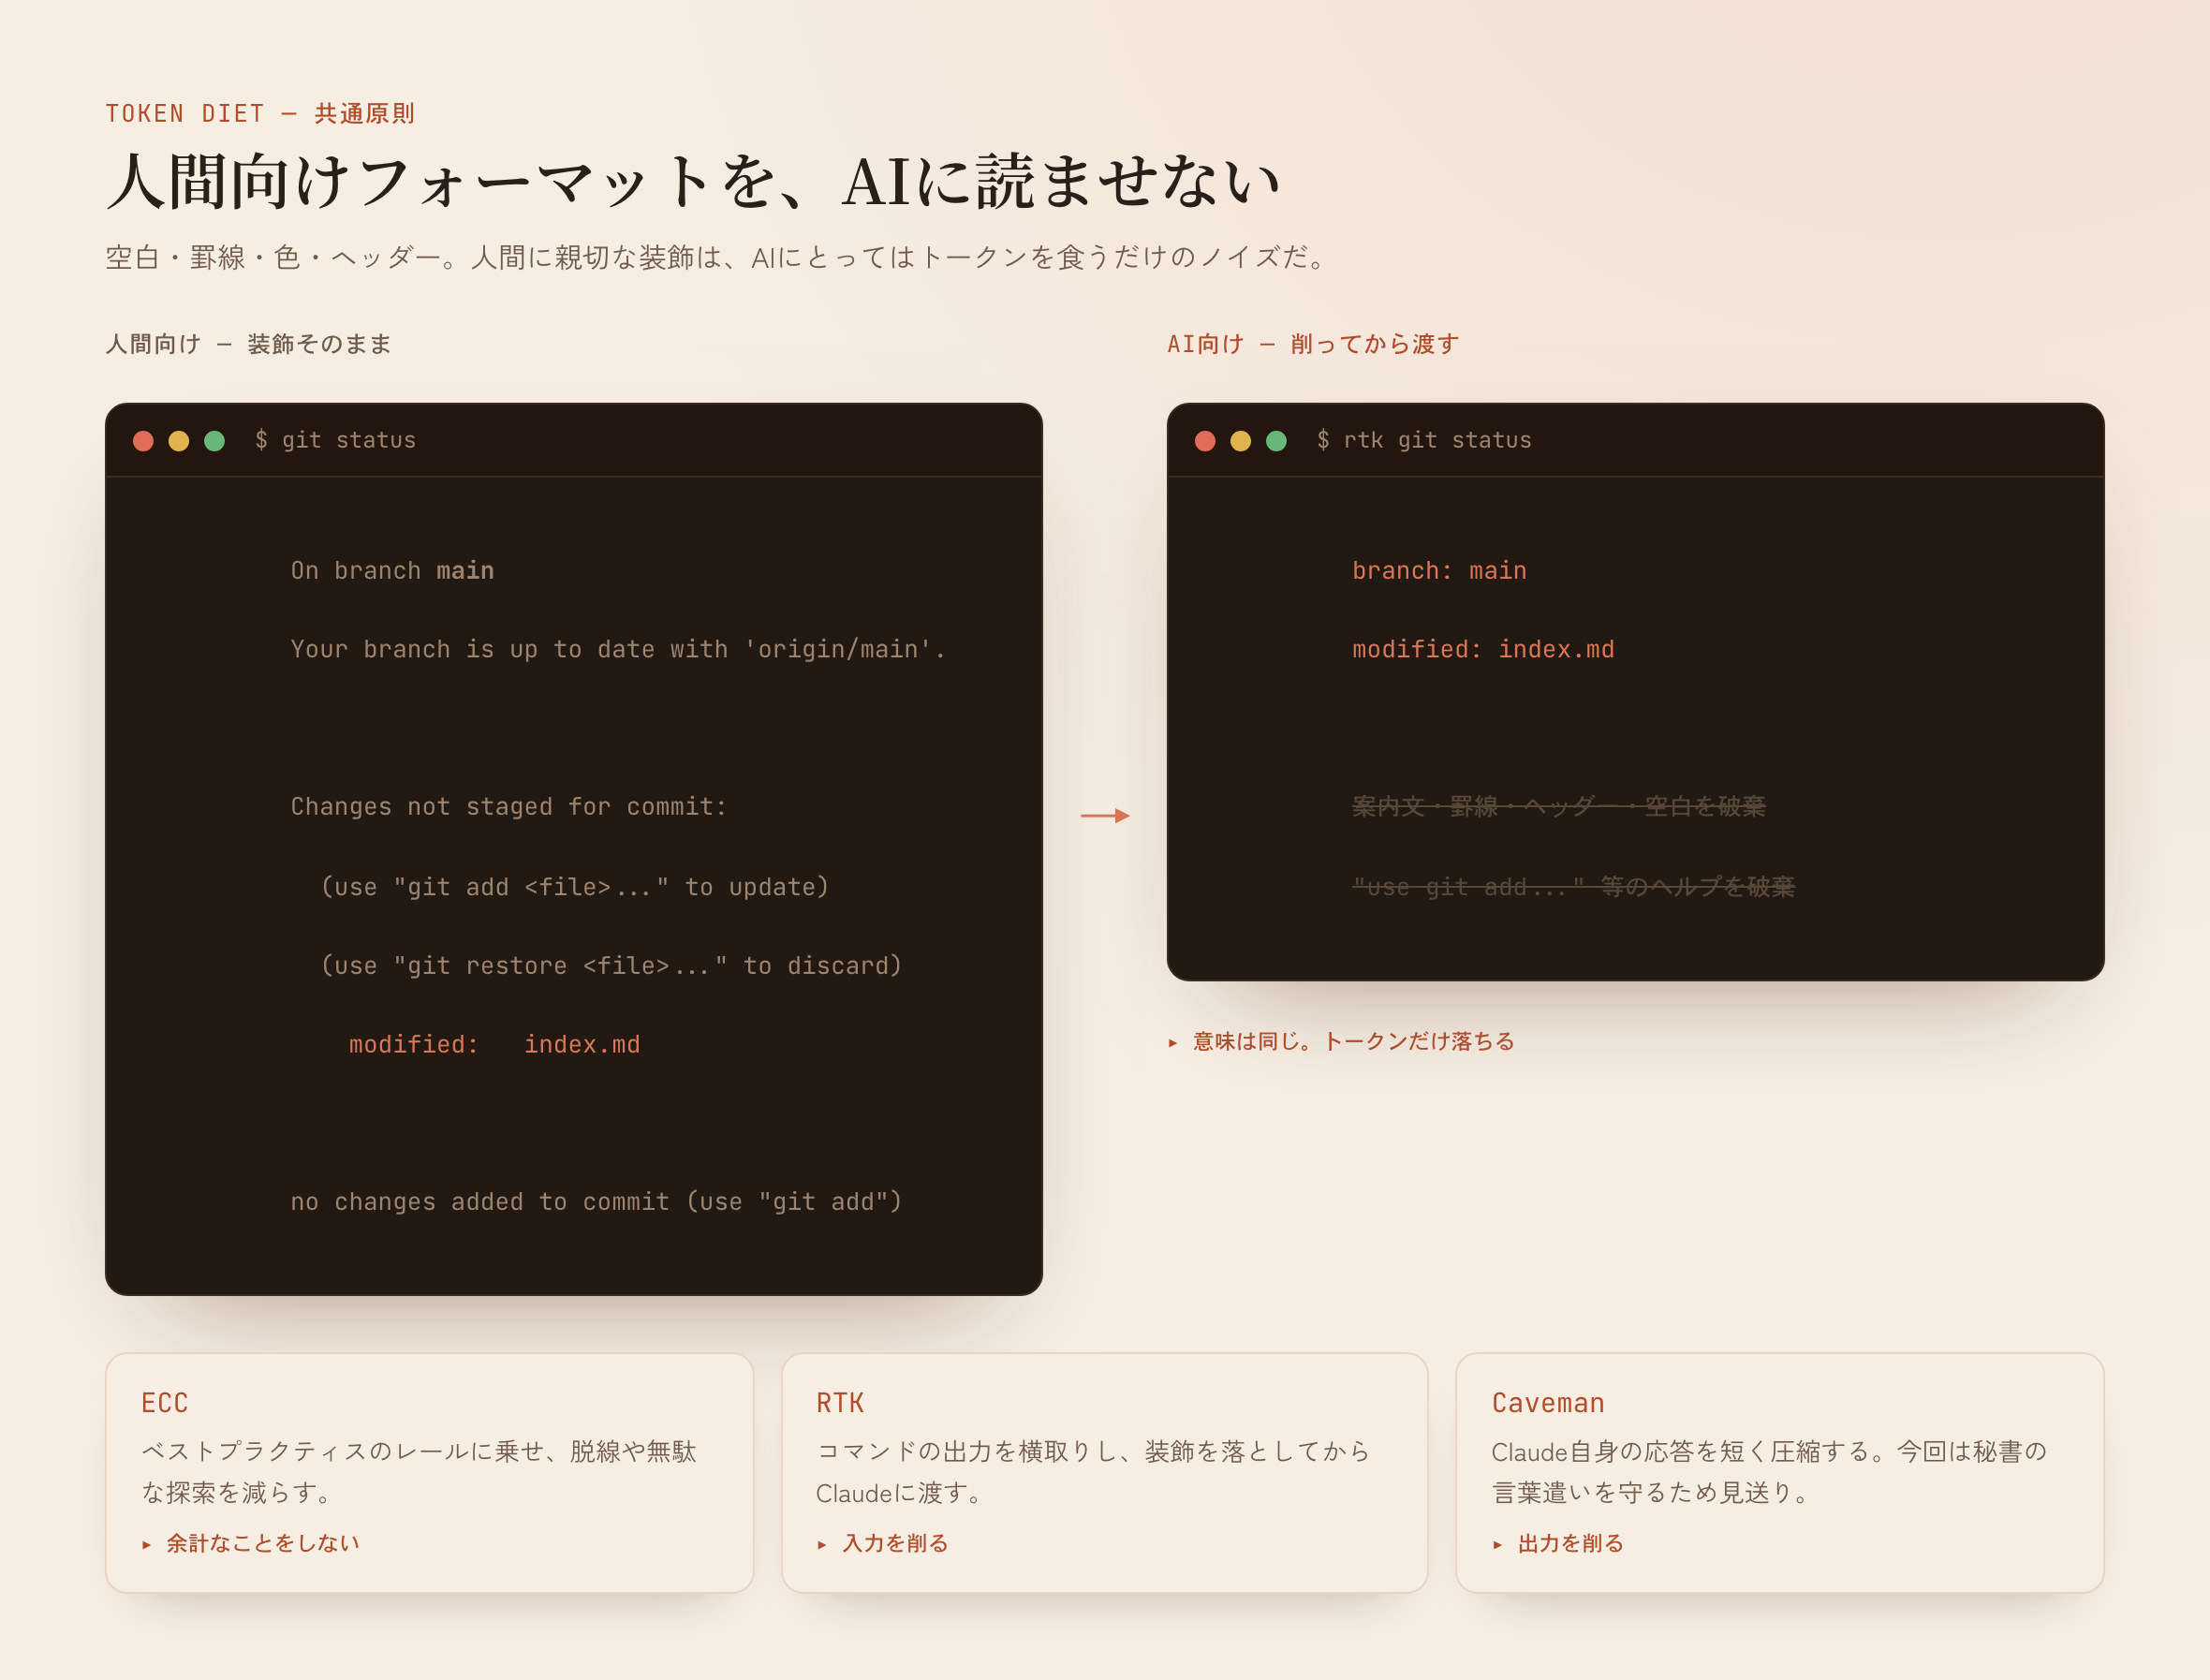Click '入力を削る' in the RTK card

point(896,1544)
